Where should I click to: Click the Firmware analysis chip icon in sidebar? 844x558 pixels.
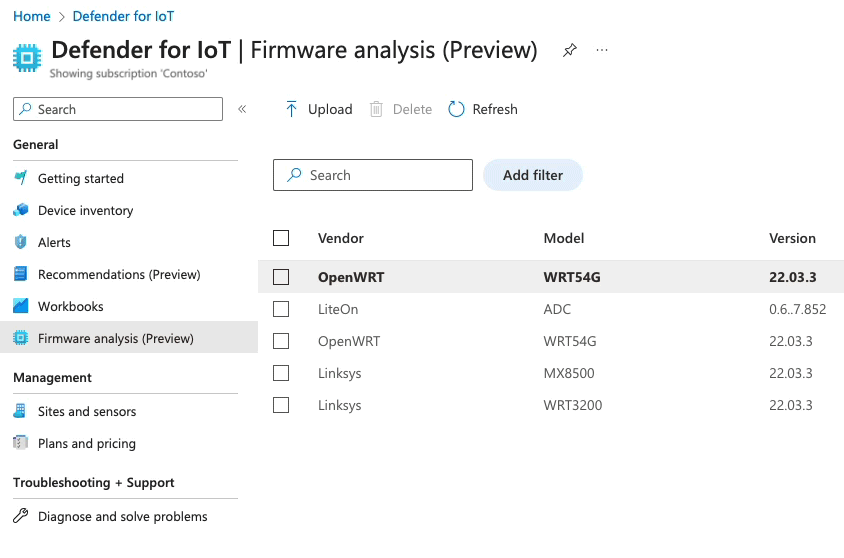(20, 338)
